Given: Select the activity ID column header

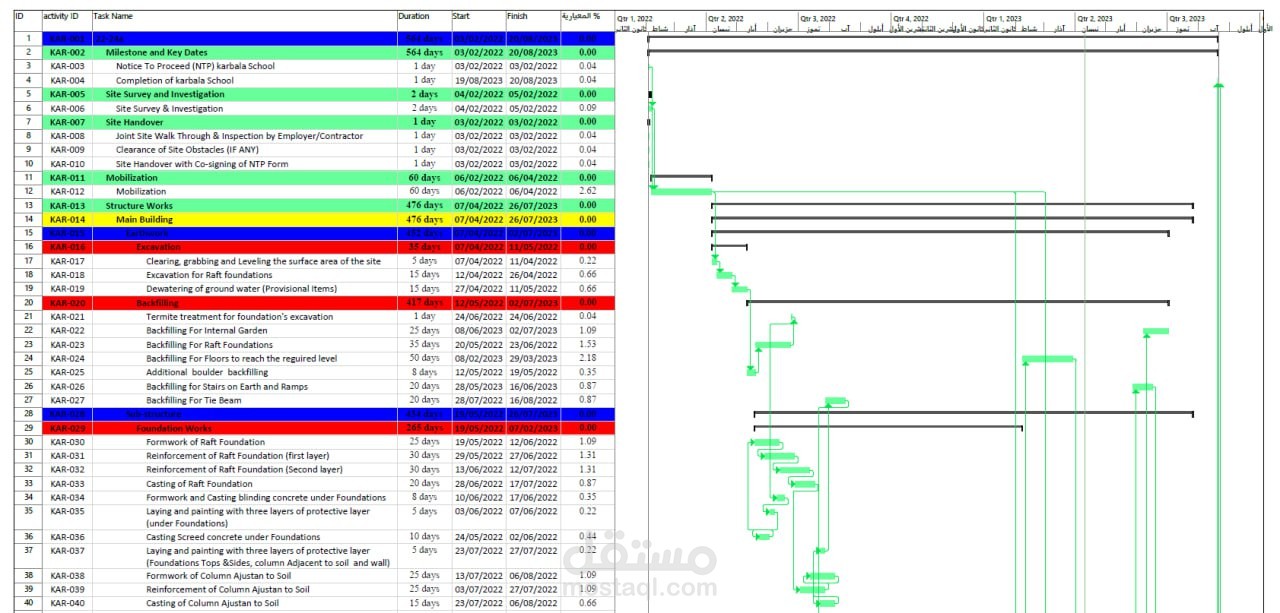Looking at the screenshot, I should point(60,17).
